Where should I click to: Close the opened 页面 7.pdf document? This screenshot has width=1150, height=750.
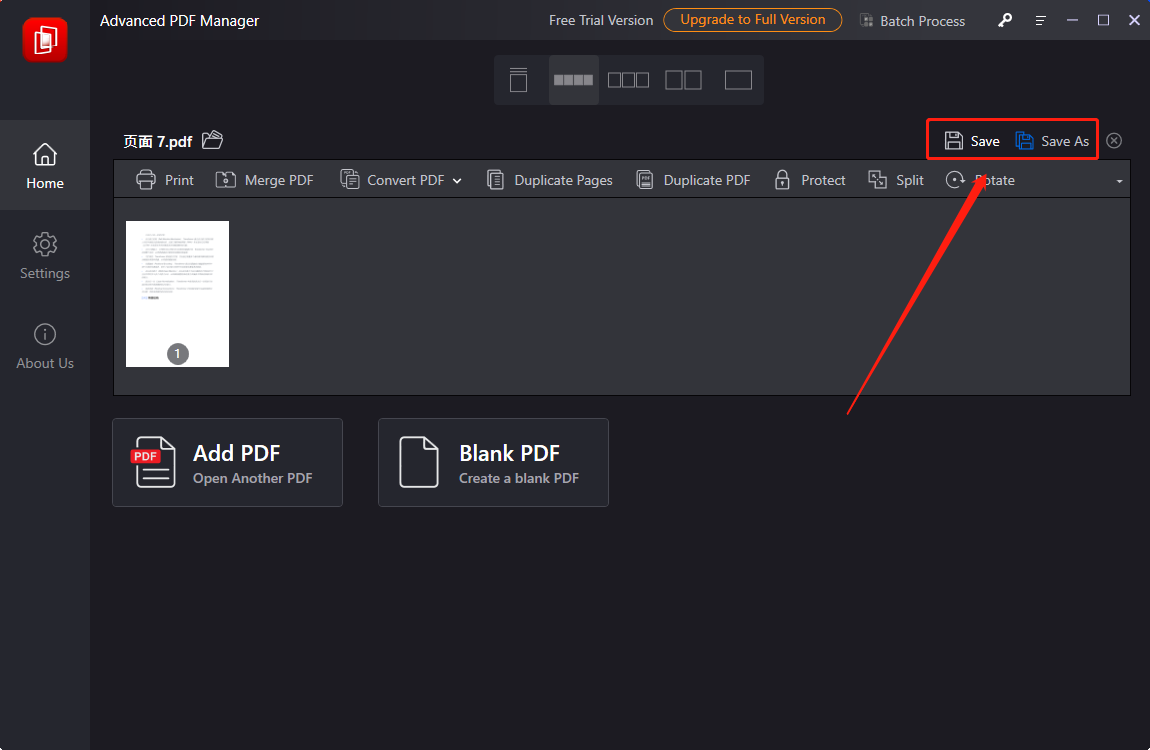click(x=1113, y=141)
